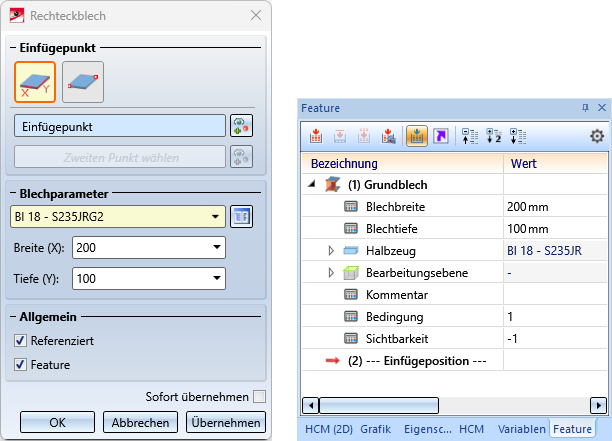Click the second greyed feature toolbar icon
The height and width of the screenshot is (441, 612).
(340, 136)
